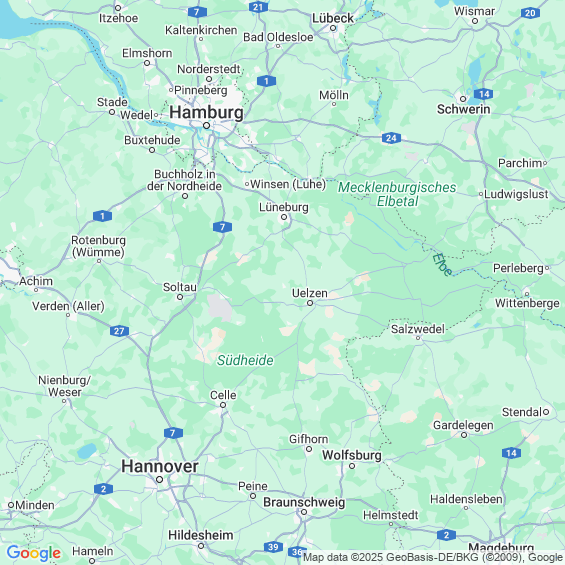
Task: Select the Lüneburg city label
Action: coord(284,207)
